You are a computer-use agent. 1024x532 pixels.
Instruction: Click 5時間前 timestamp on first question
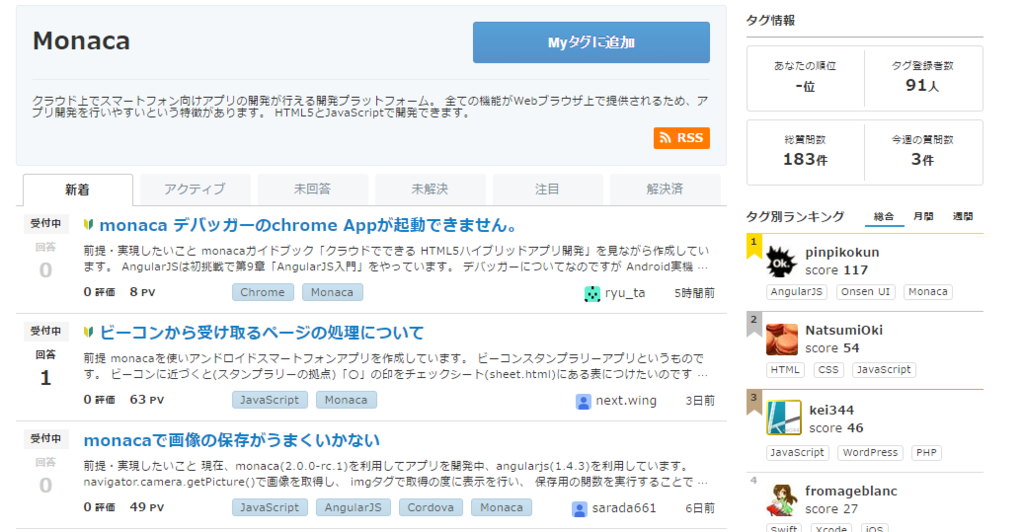694,294
